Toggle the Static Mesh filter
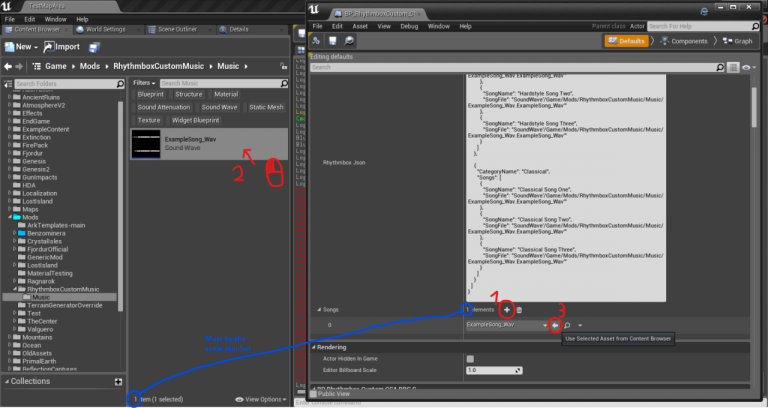768x408 pixels. (x=266, y=107)
